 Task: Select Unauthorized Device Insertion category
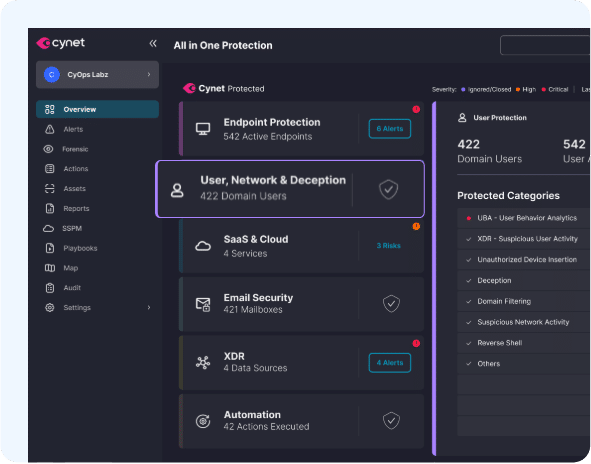(524, 260)
